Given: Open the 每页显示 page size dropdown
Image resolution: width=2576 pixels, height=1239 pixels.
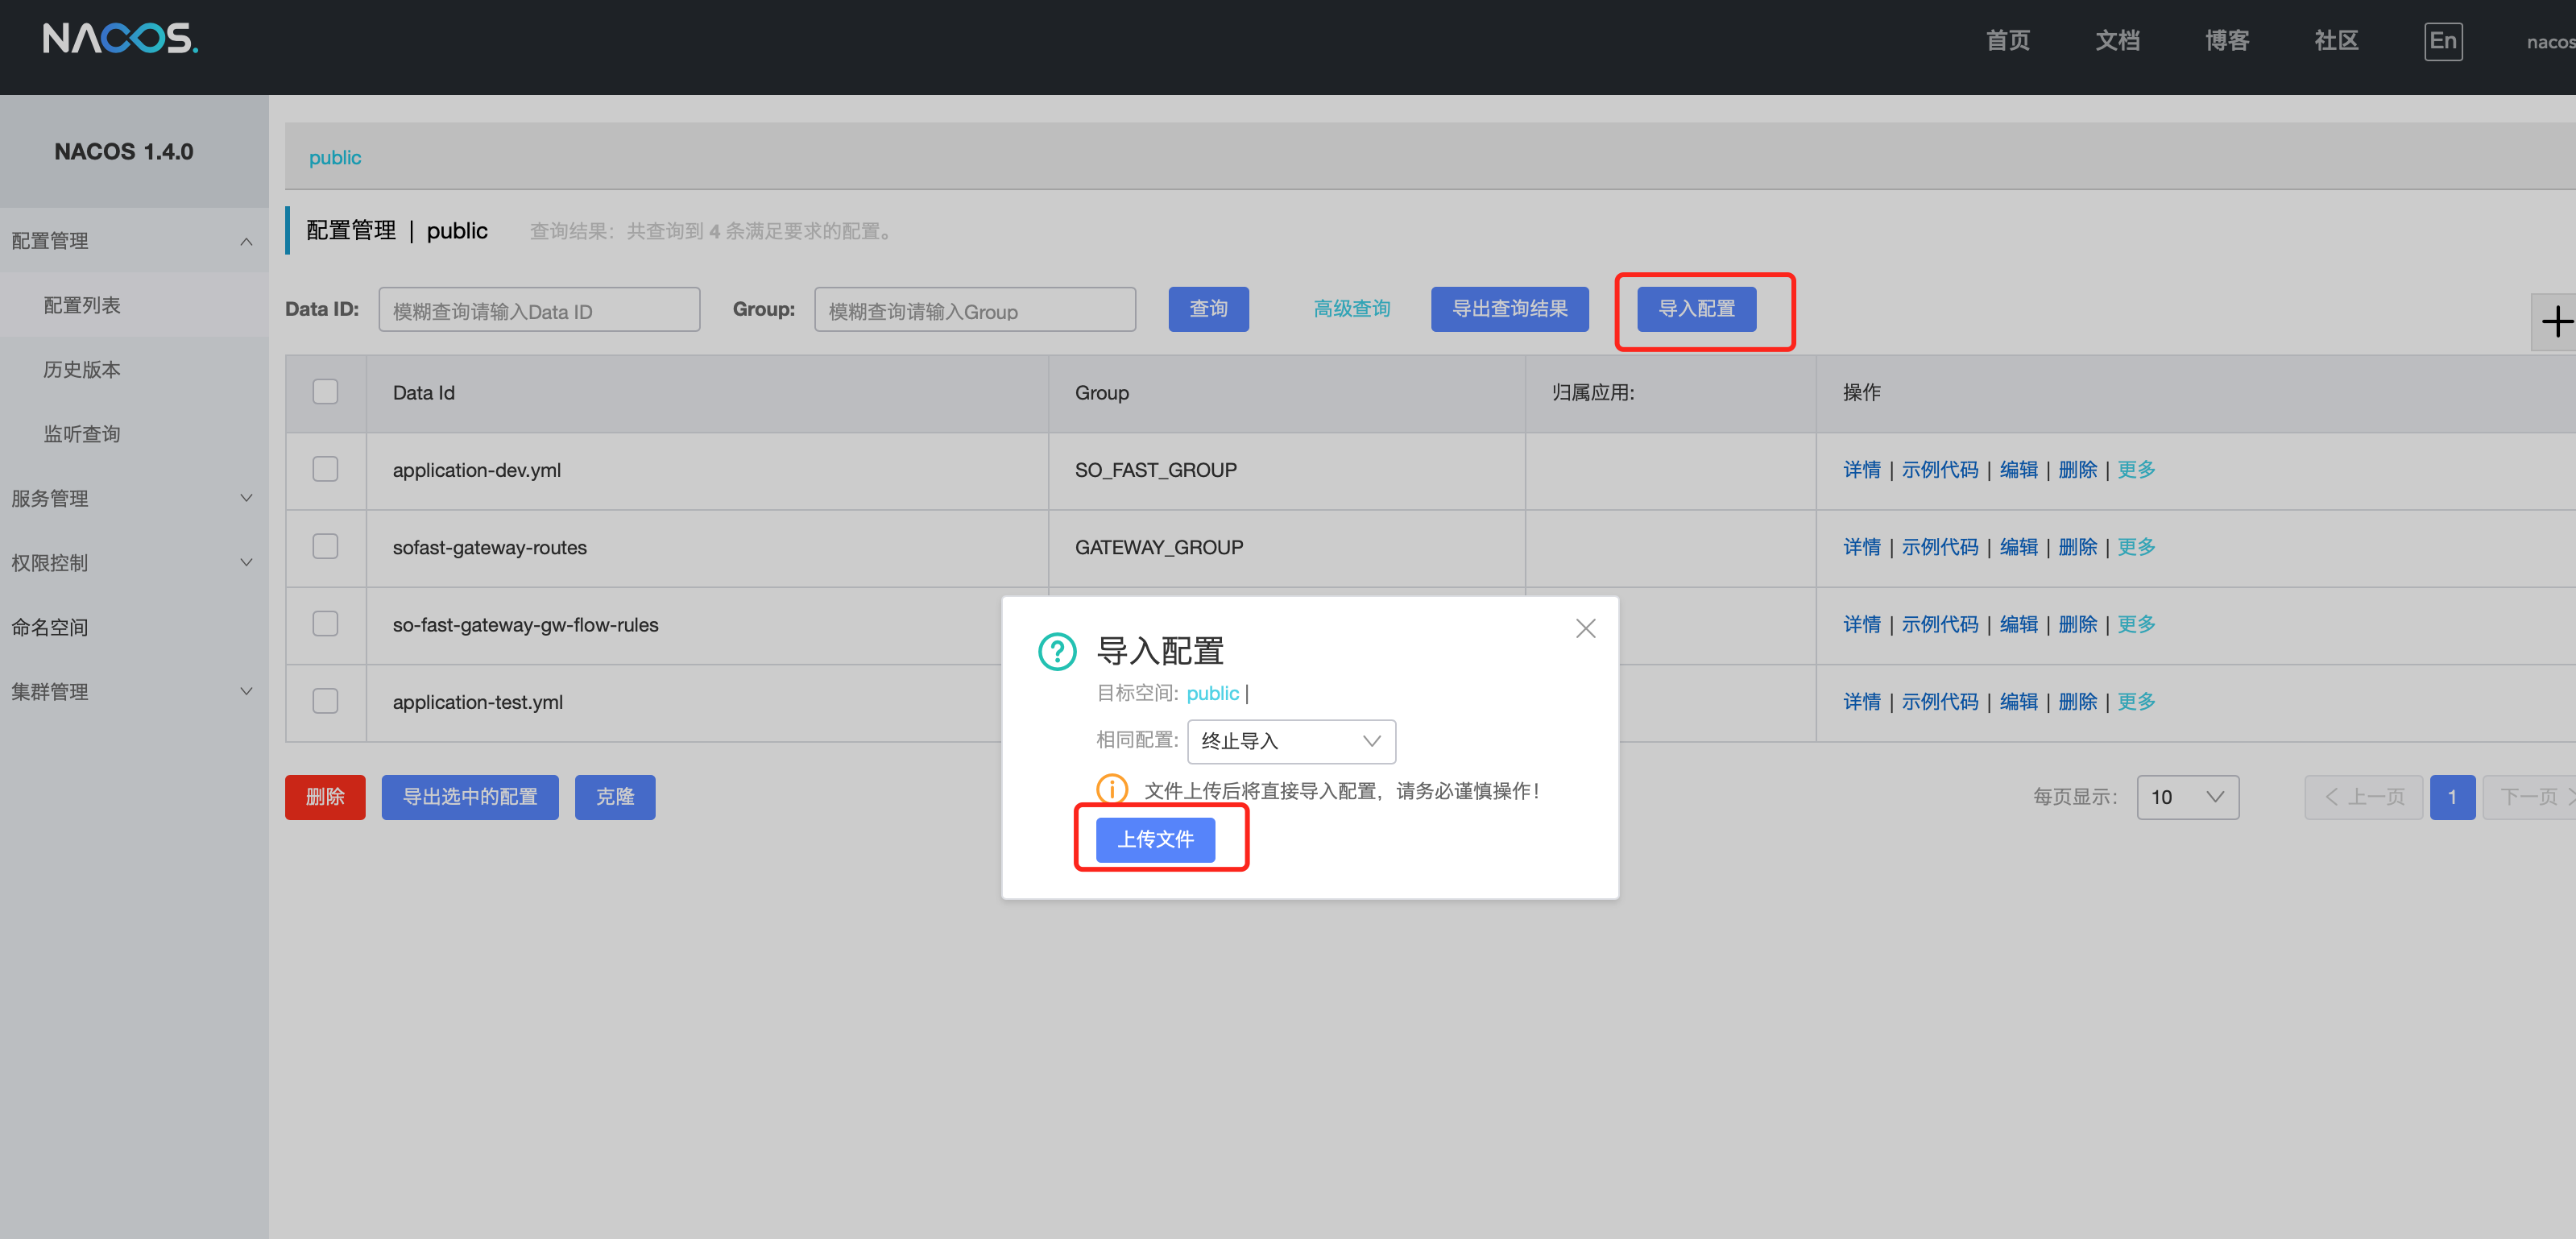Looking at the screenshot, I should 2187,797.
